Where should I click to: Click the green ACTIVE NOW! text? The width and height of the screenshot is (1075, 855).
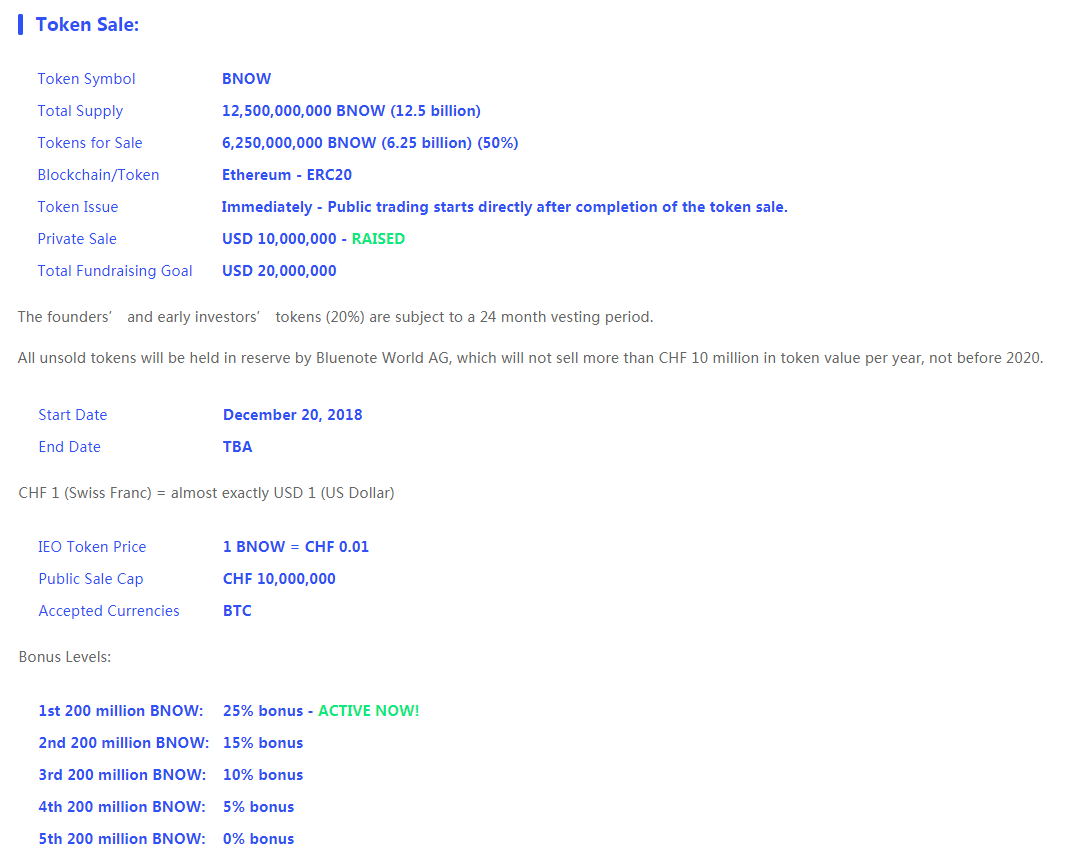369,711
